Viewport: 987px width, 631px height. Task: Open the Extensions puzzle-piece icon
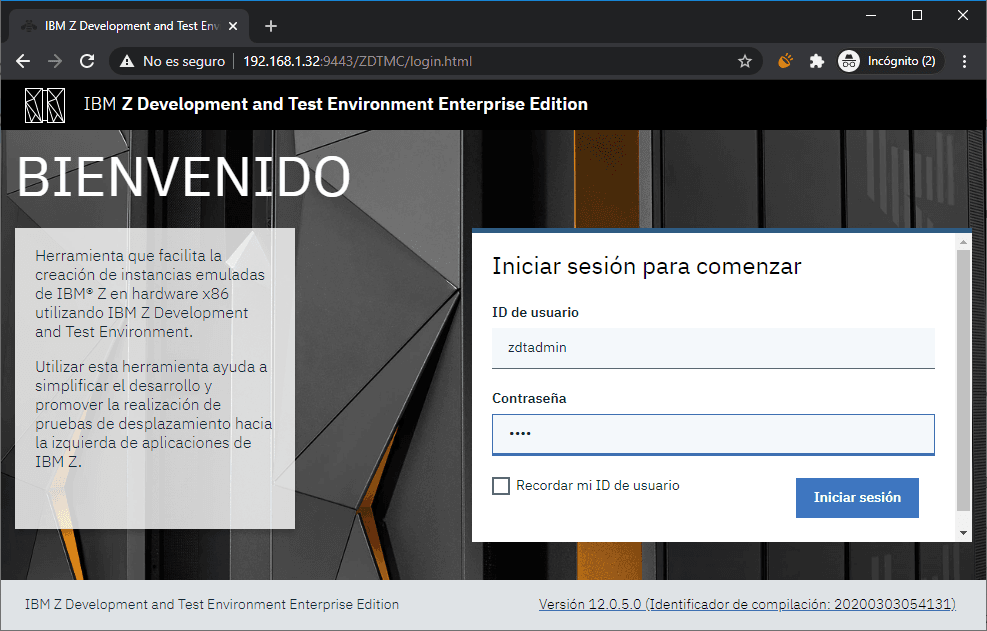[x=817, y=61]
